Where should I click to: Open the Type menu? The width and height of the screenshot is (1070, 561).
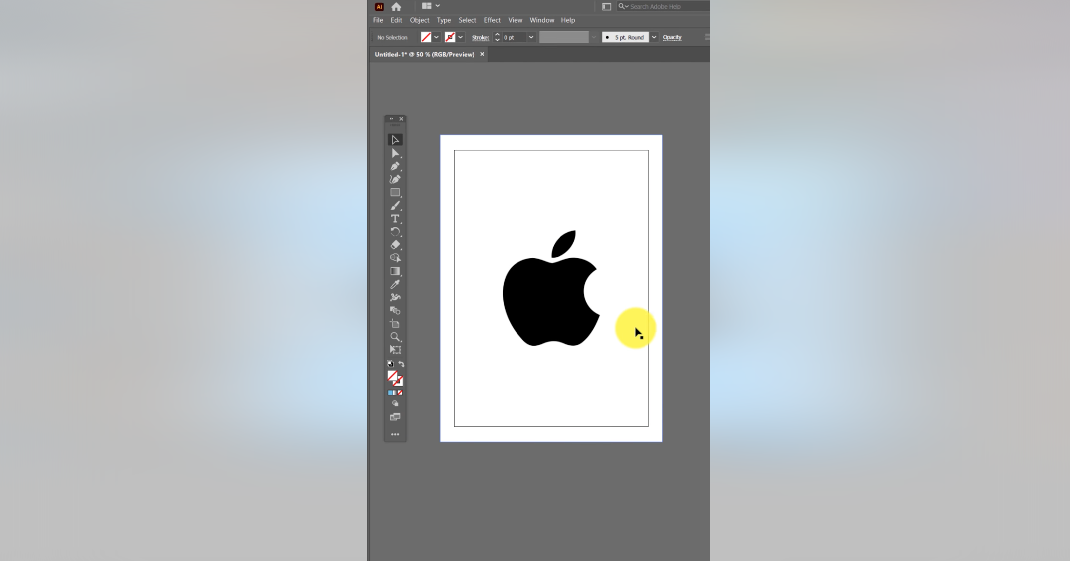[x=444, y=20]
